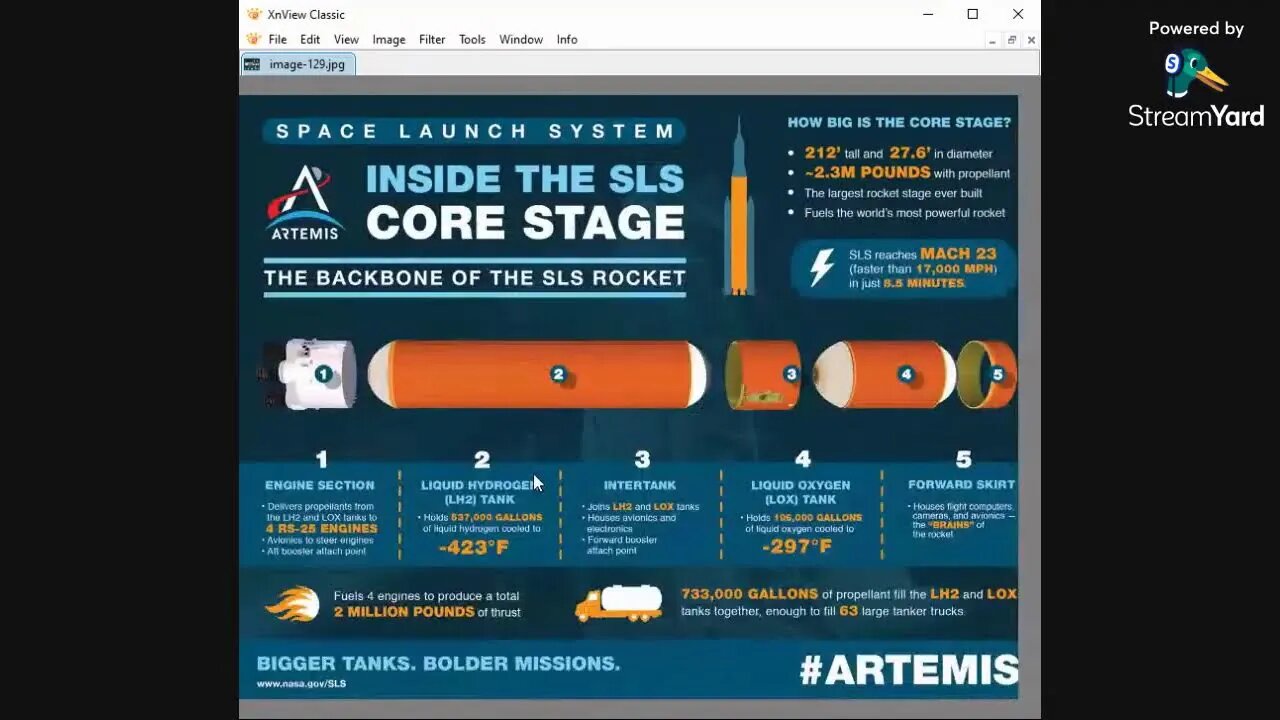The height and width of the screenshot is (720, 1280).
Task: Click the 'SPACE LAUNCH SYSTEM' banner text
Action: (475, 131)
